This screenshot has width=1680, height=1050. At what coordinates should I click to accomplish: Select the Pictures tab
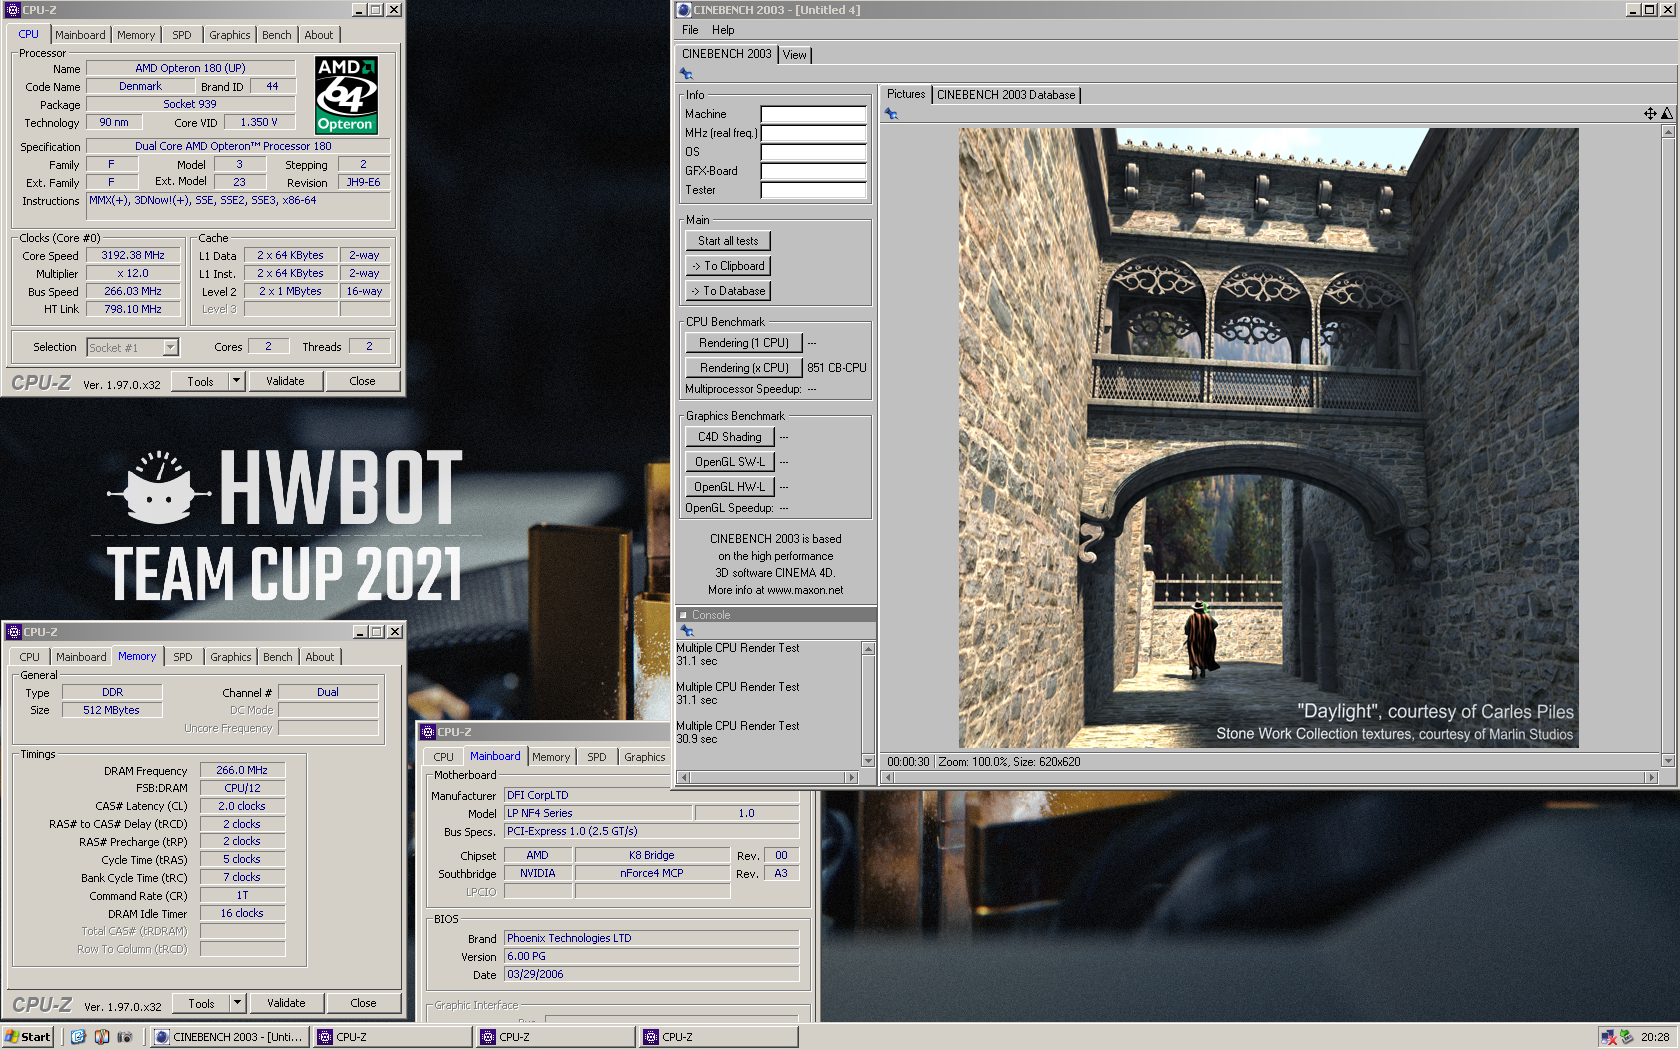click(x=906, y=94)
